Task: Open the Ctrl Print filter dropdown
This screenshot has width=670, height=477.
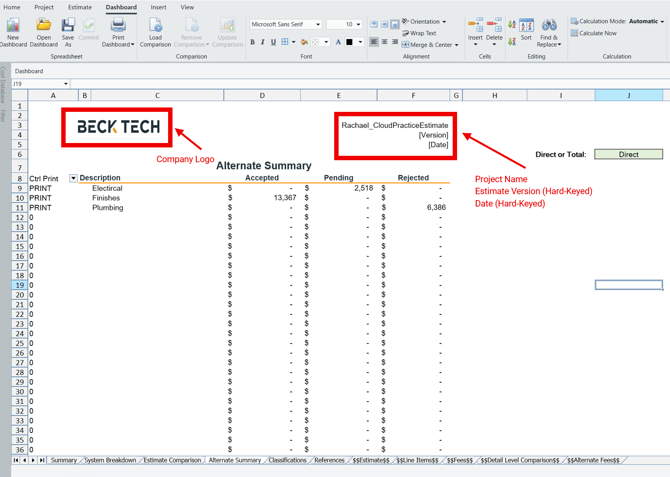Action: (x=73, y=178)
